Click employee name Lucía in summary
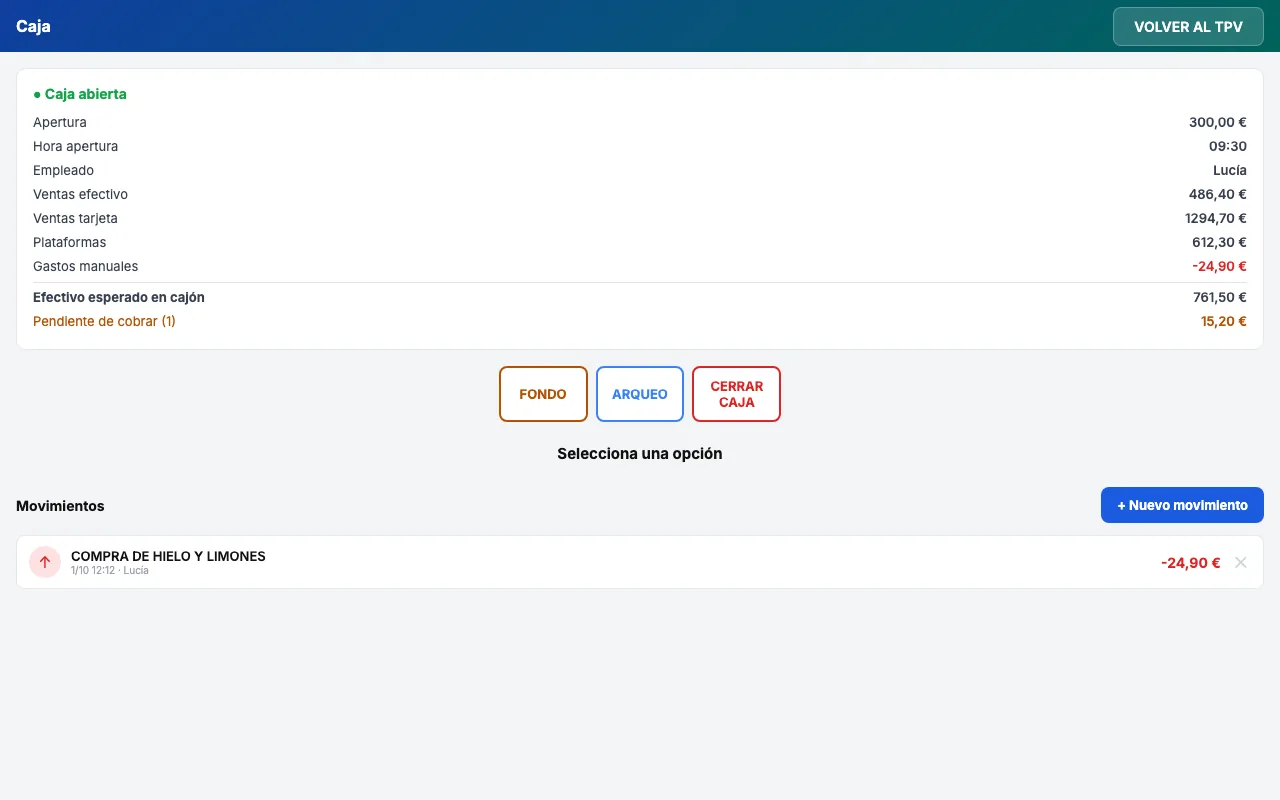This screenshot has height=800, width=1280. pos(1230,170)
